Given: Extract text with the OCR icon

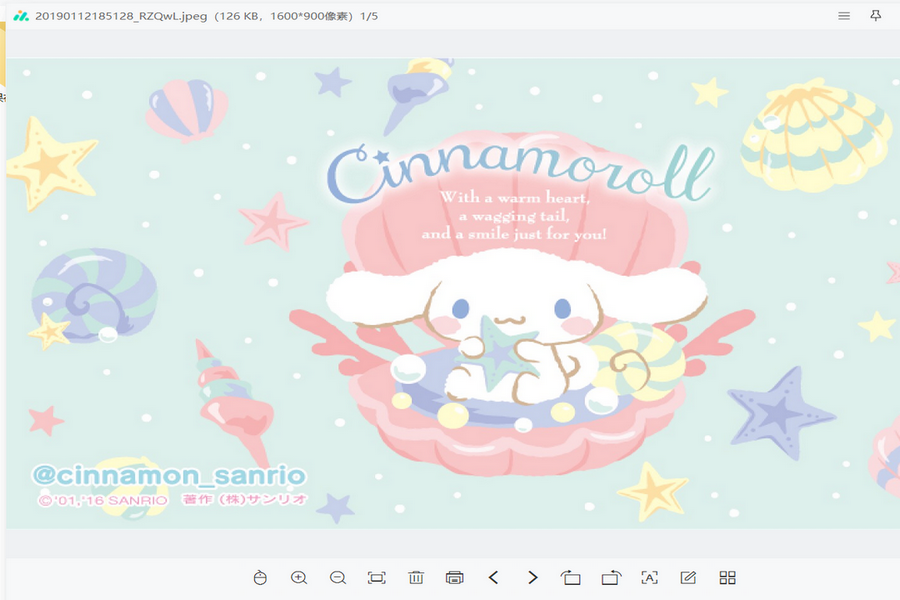Looking at the screenshot, I should 649,578.
